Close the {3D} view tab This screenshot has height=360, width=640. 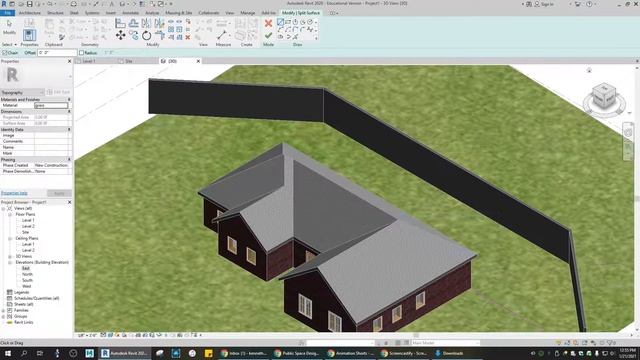[x=198, y=61]
